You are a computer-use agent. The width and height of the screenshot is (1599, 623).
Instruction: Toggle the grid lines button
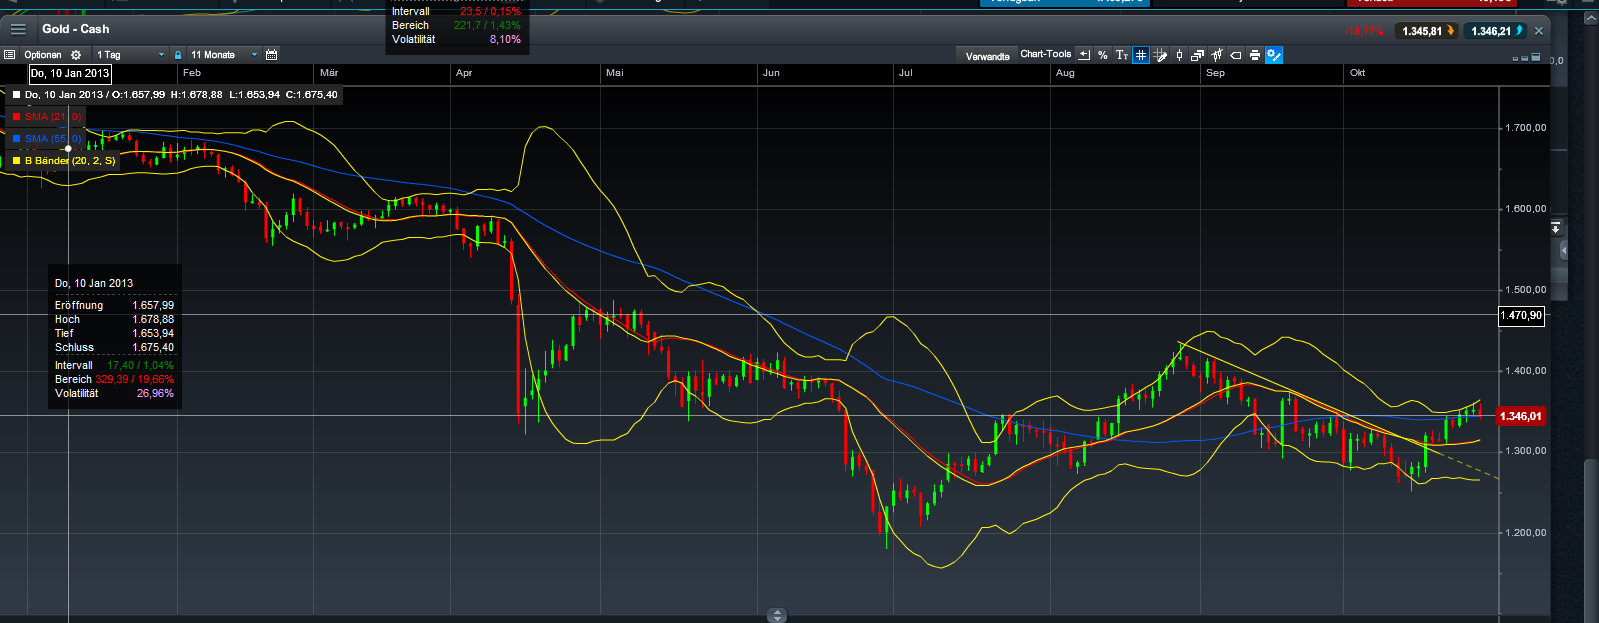[1140, 55]
